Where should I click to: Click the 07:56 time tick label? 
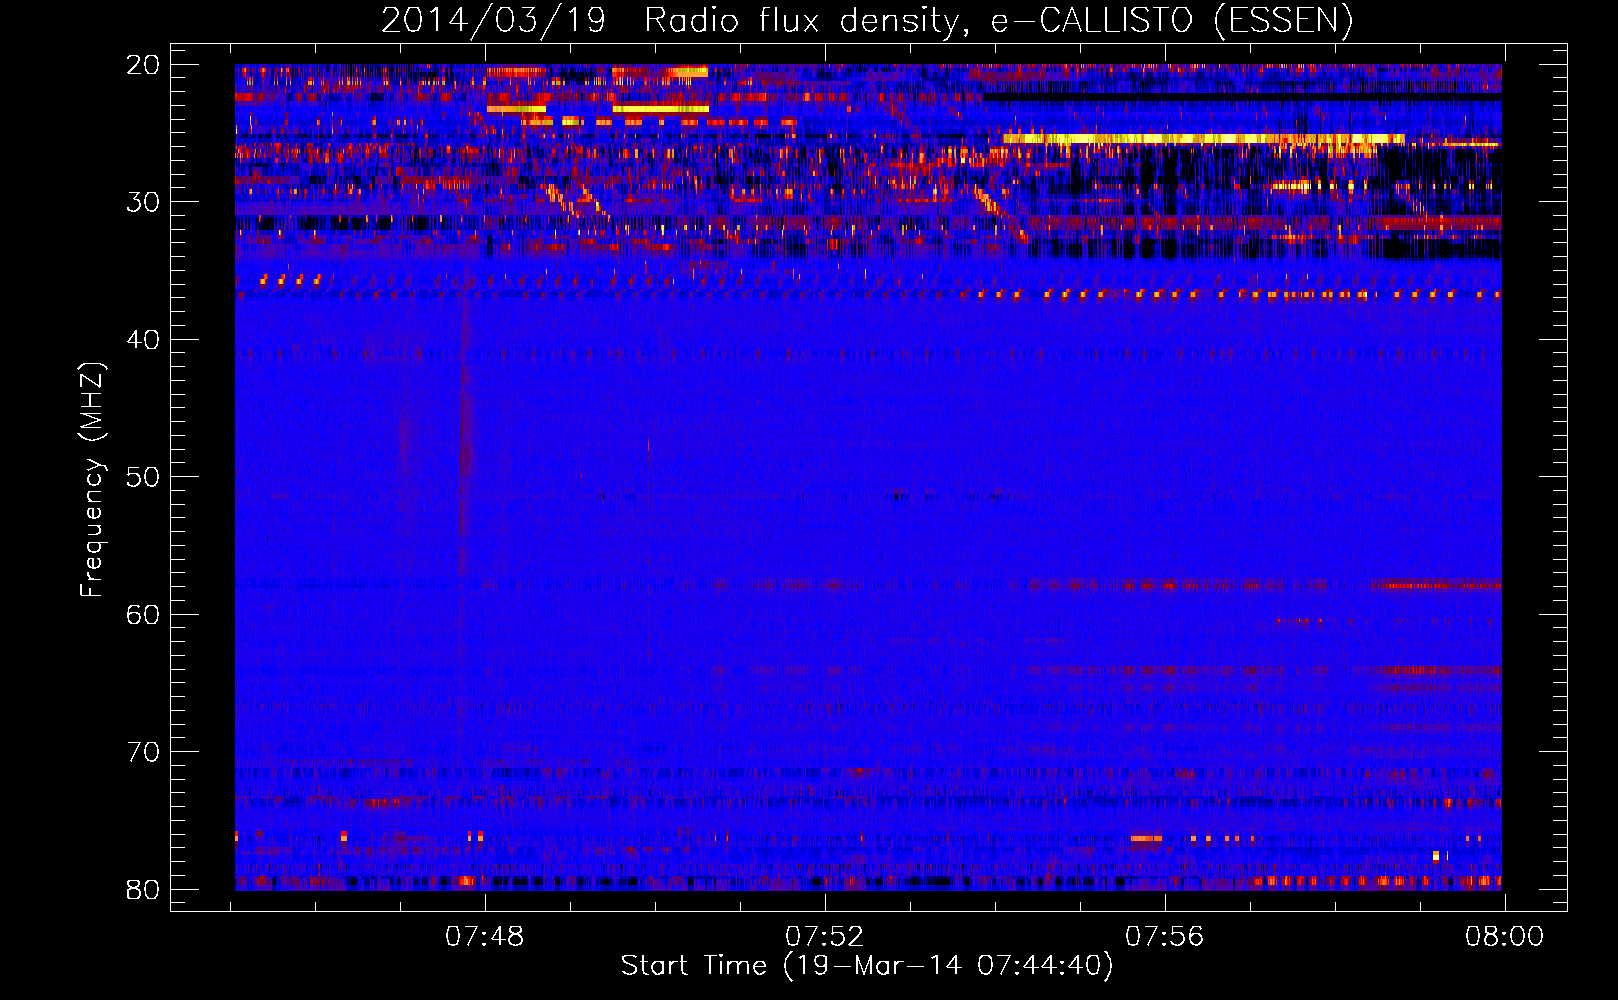1165,937
